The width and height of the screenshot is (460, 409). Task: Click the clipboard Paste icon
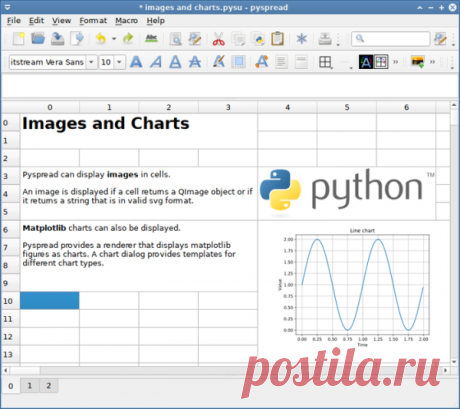(x=277, y=39)
